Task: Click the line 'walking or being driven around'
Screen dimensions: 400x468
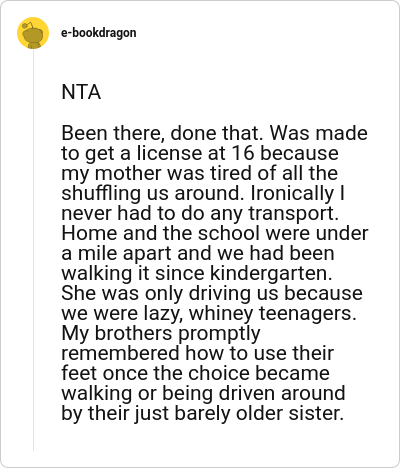Action: pos(203,393)
